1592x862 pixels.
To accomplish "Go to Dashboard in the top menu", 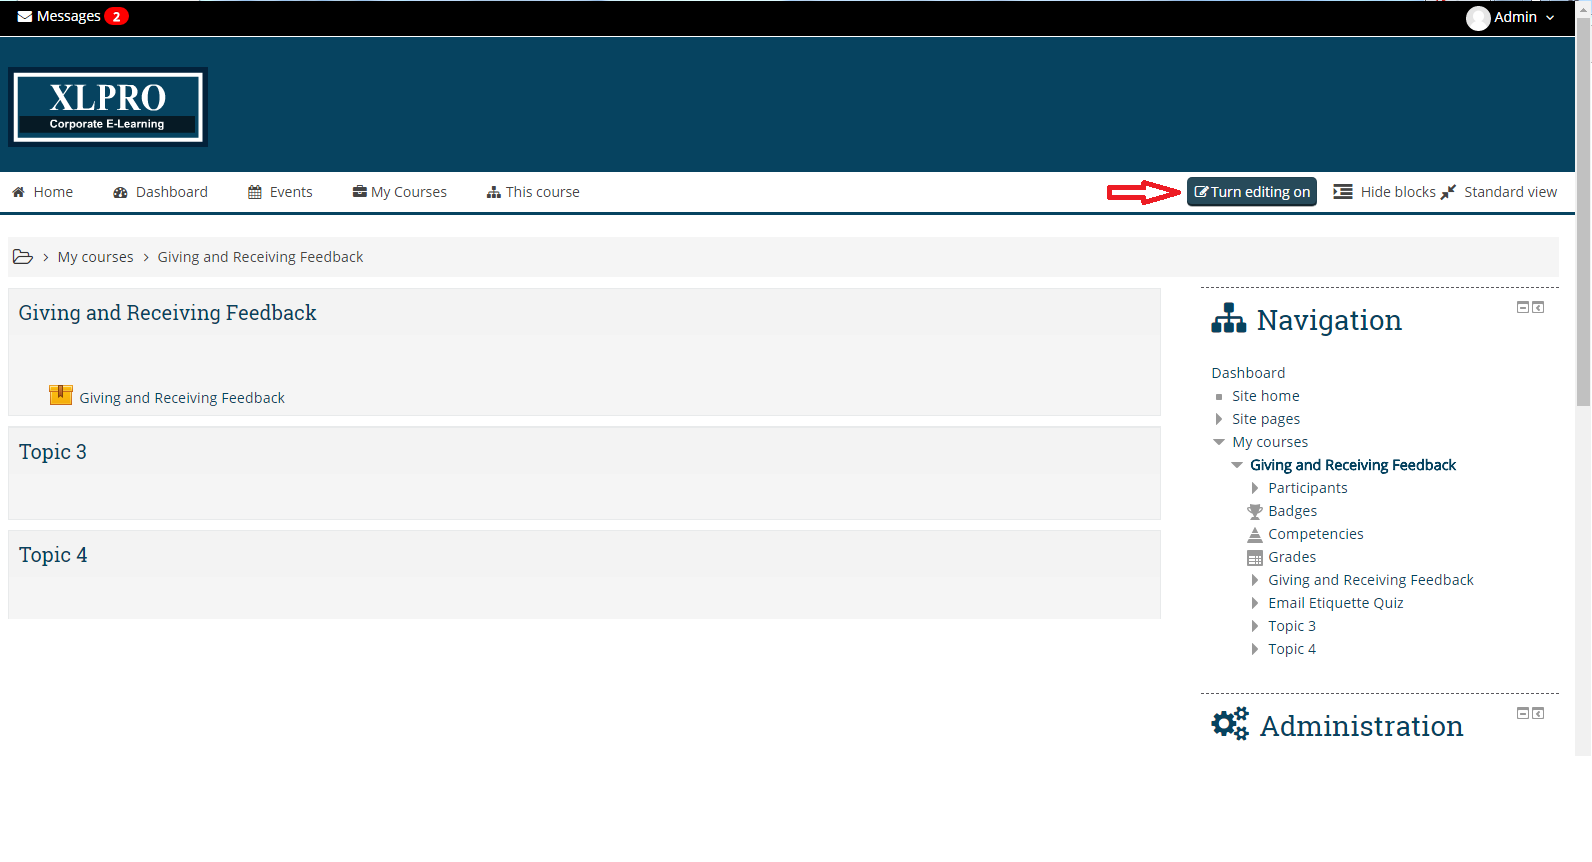I will tap(160, 192).
